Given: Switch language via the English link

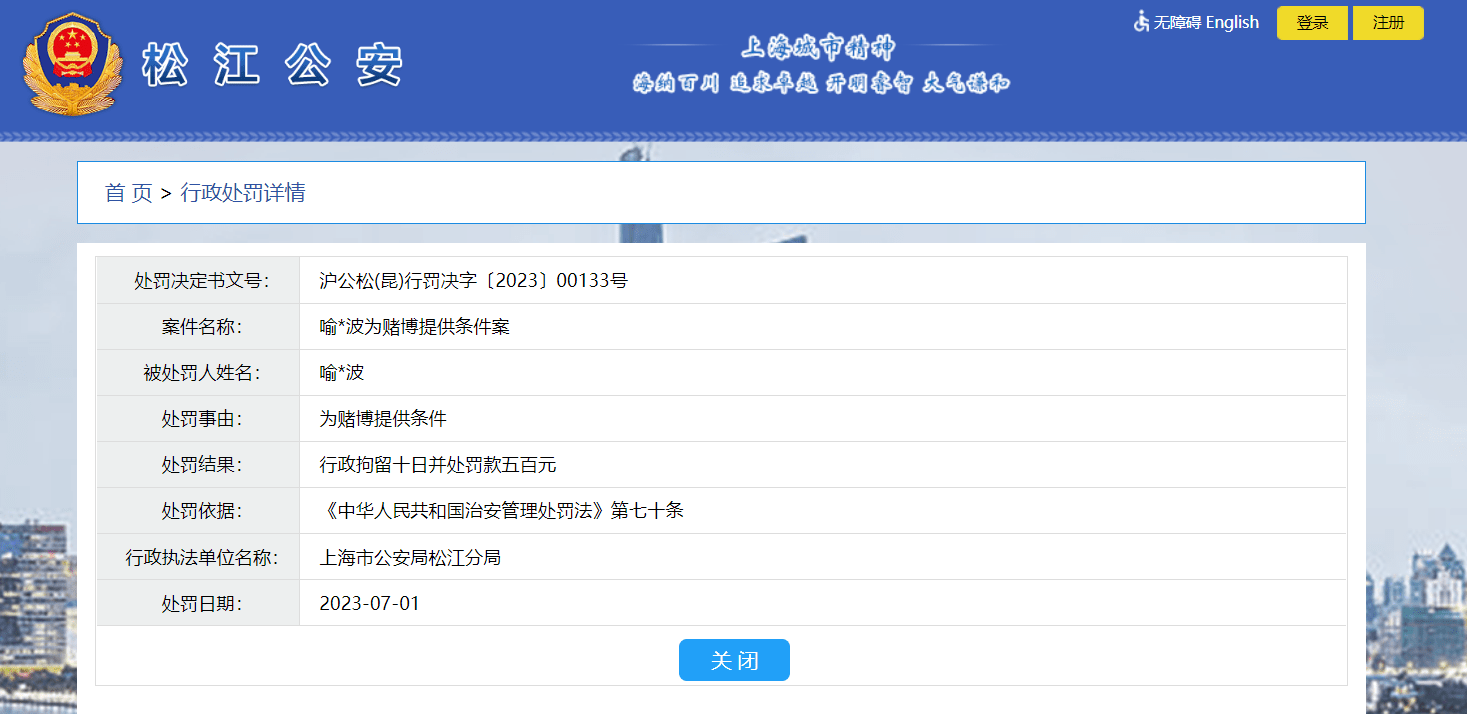Looking at the screenshot, I should click(1233, 22).
